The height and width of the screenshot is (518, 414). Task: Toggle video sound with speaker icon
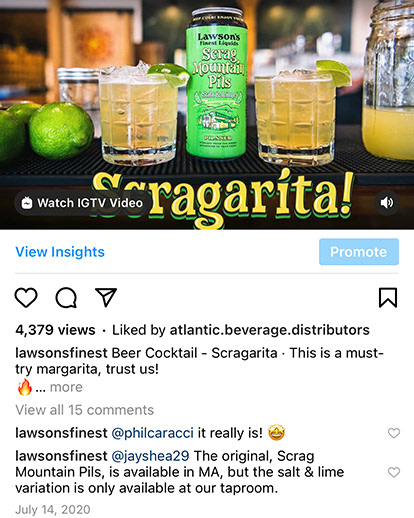point(387,203)
